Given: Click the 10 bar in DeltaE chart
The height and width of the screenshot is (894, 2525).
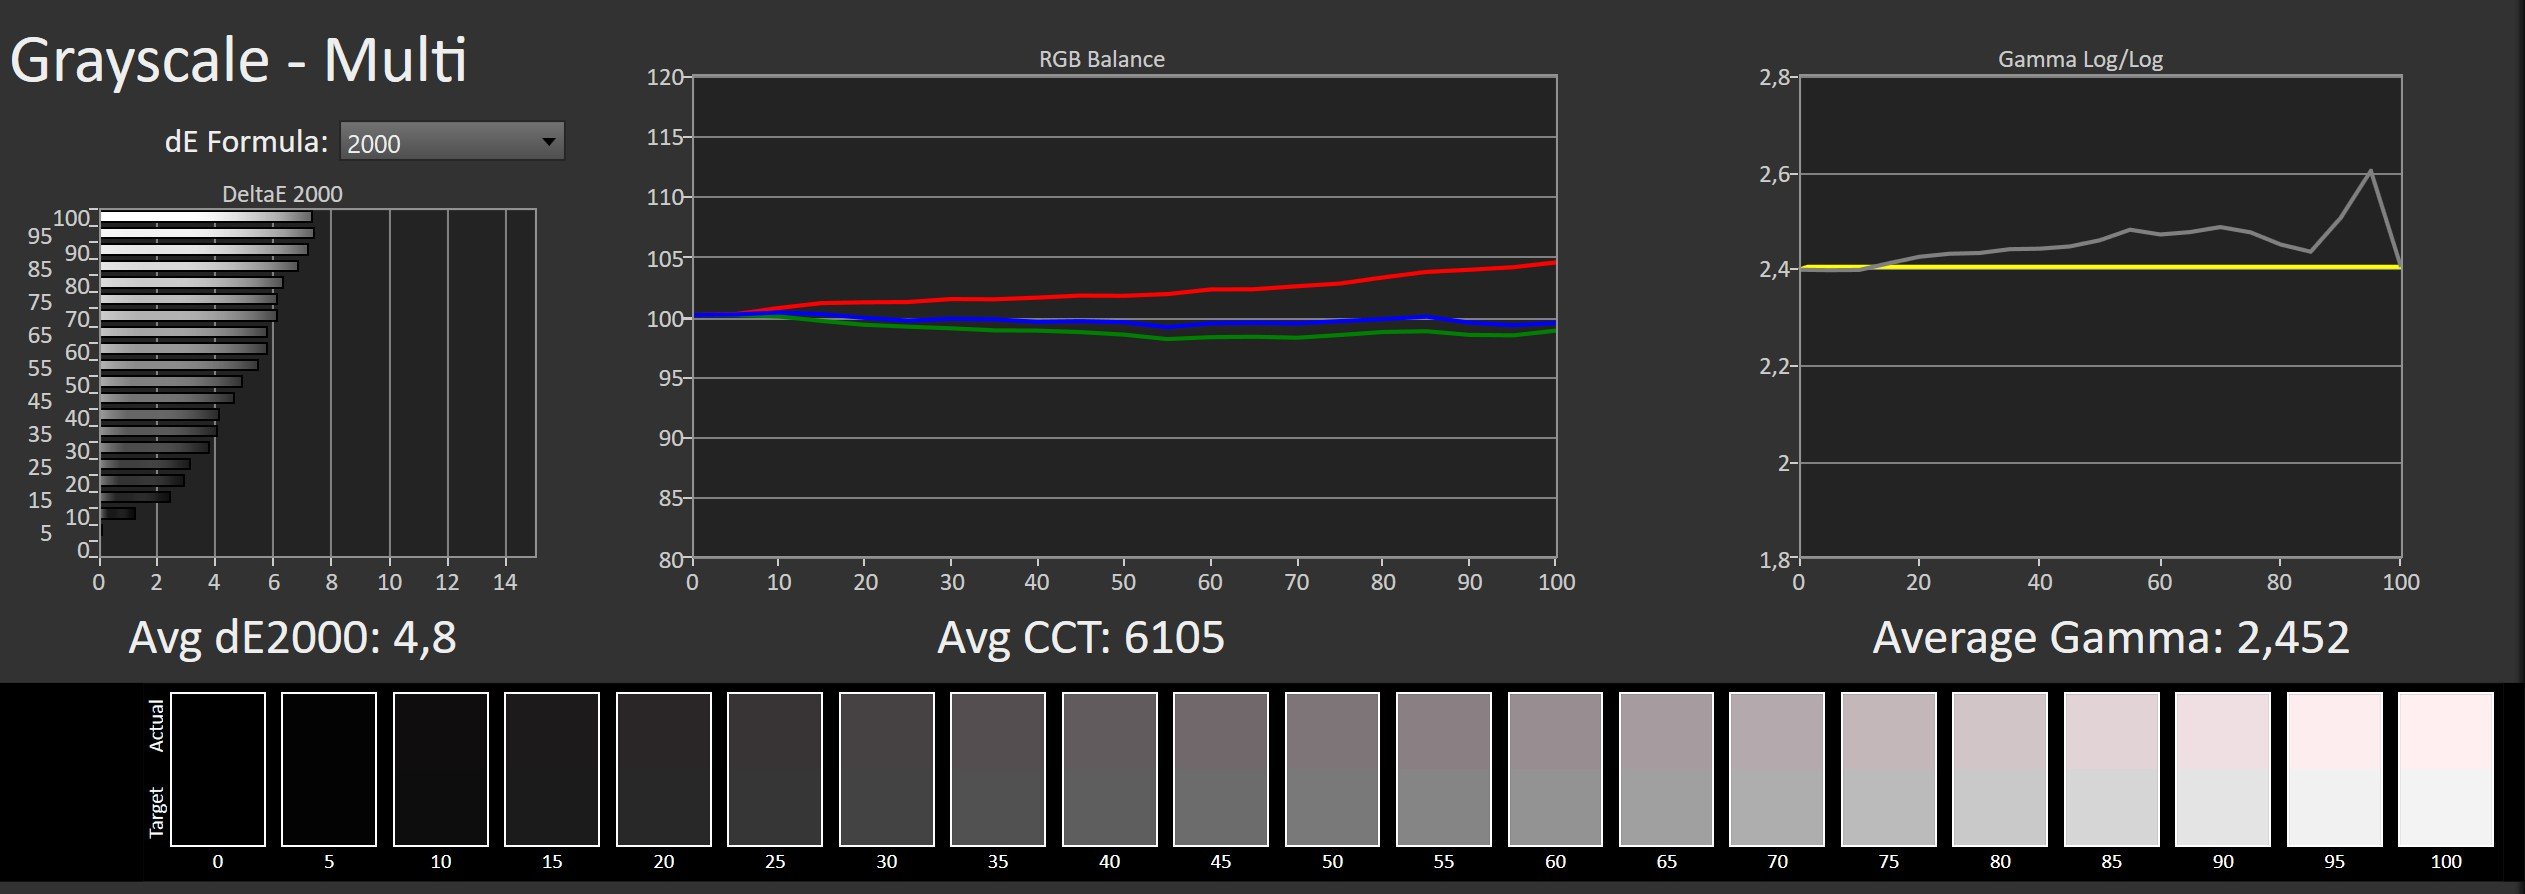Looking at the screenshot, I should [118, 513].
